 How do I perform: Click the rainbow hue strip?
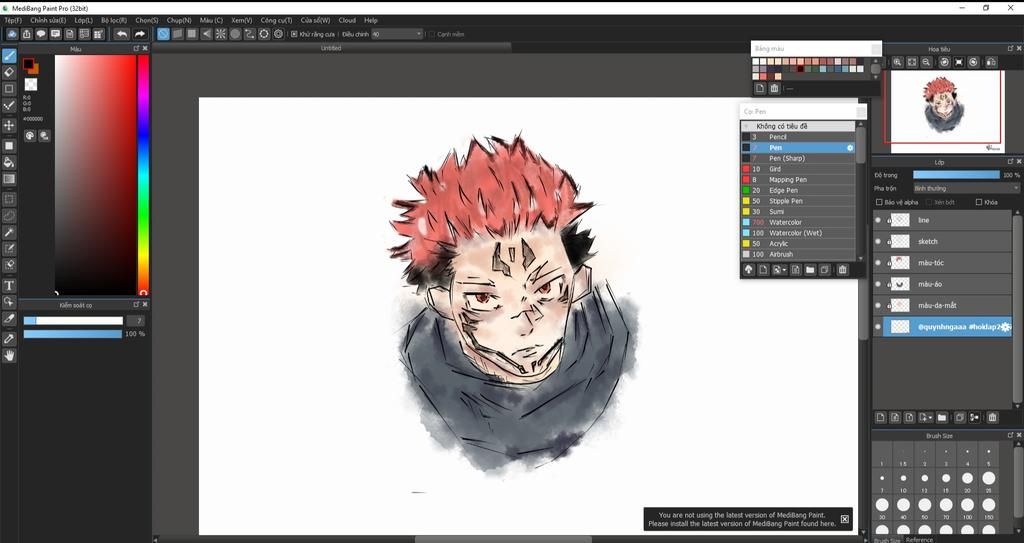pyautogui.click(x=143, y=174)
